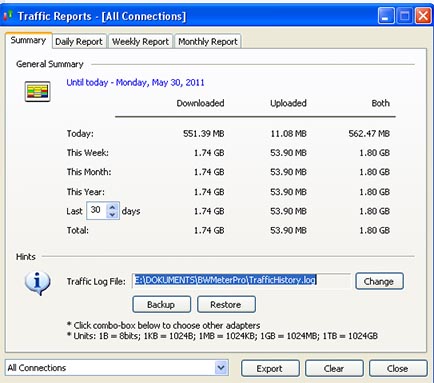The width and height of the screenshot is (434, 383).
Task: Switch to the Summary tab
Action: click(x=28, y=40)
